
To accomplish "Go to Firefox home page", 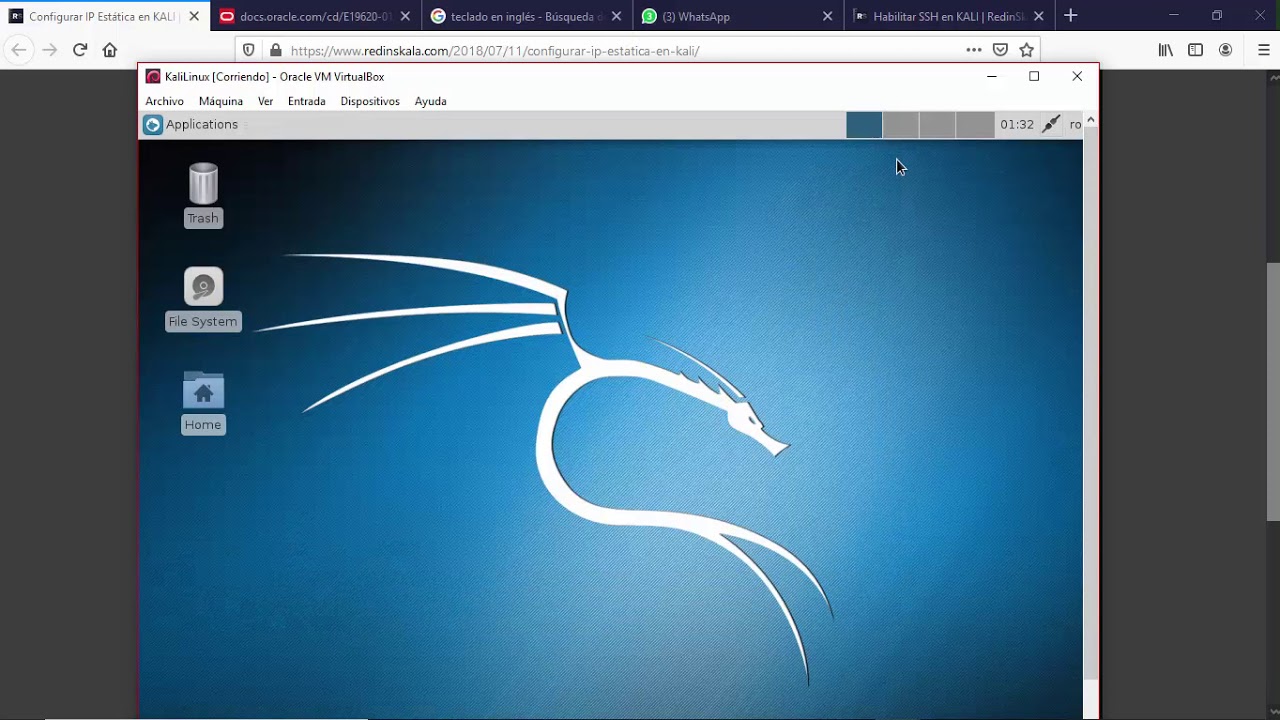I will pyautogui.click(x=110, y=50).
